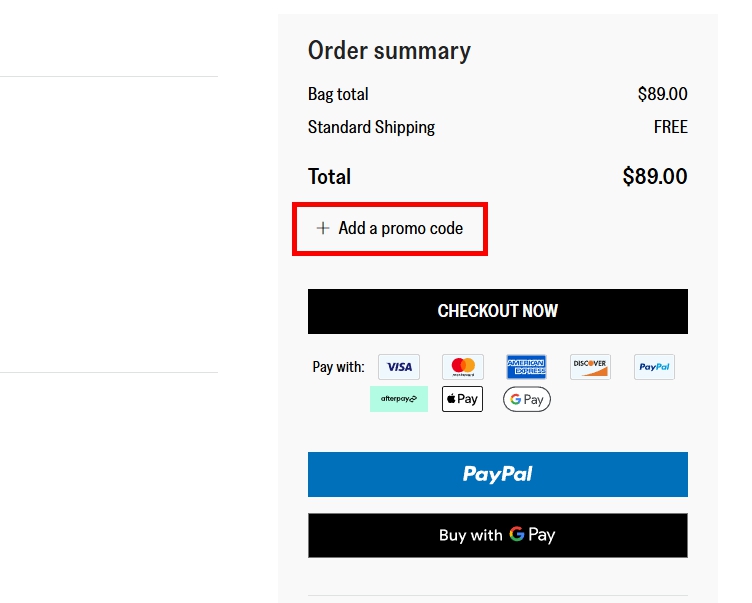752x603 pixels.
Task: Expand the Add a promo code section
Action: 400,228
